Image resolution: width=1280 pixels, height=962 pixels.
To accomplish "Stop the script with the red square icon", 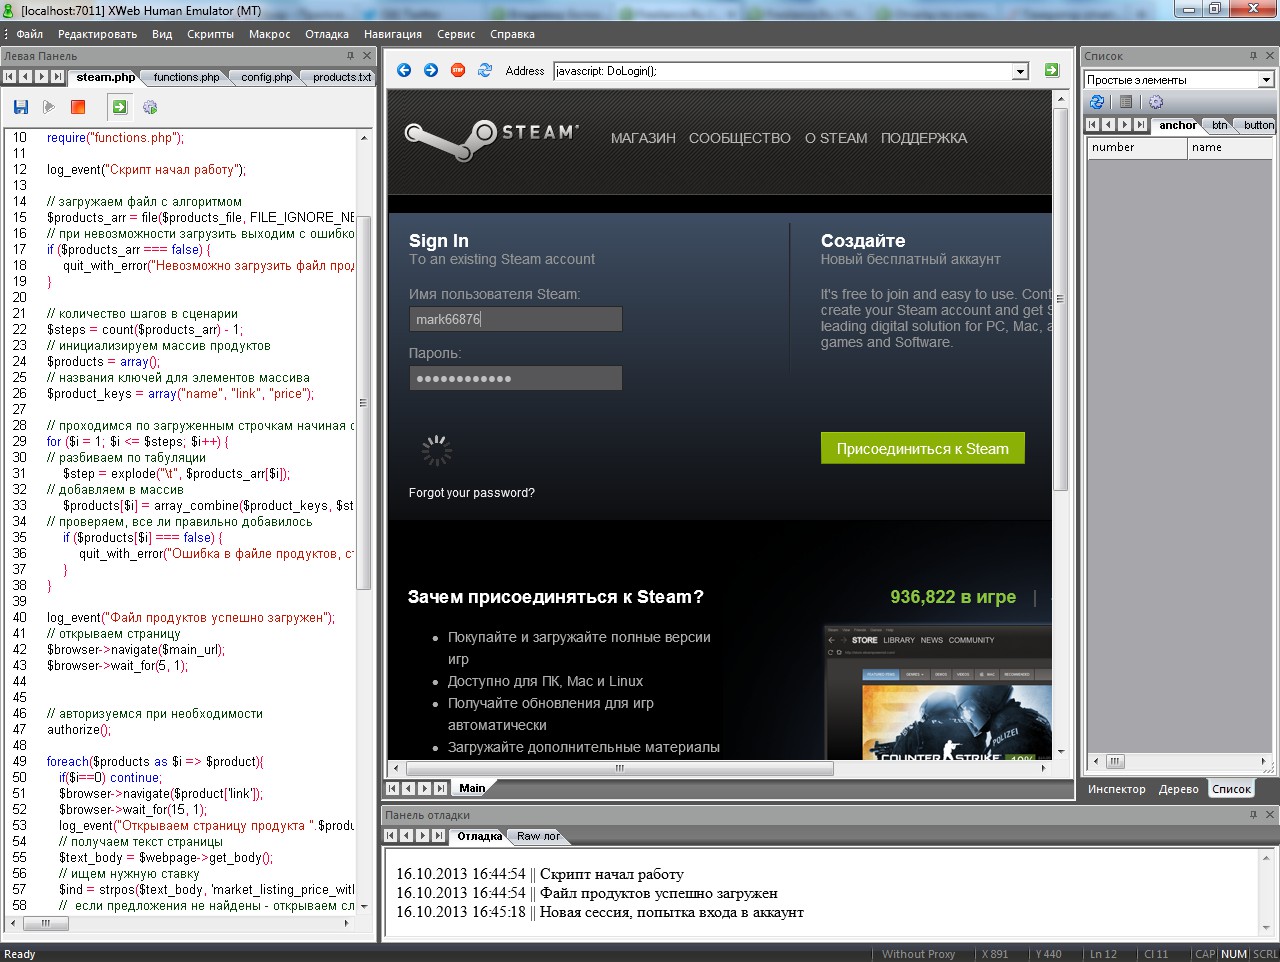I will coord(78,107).
